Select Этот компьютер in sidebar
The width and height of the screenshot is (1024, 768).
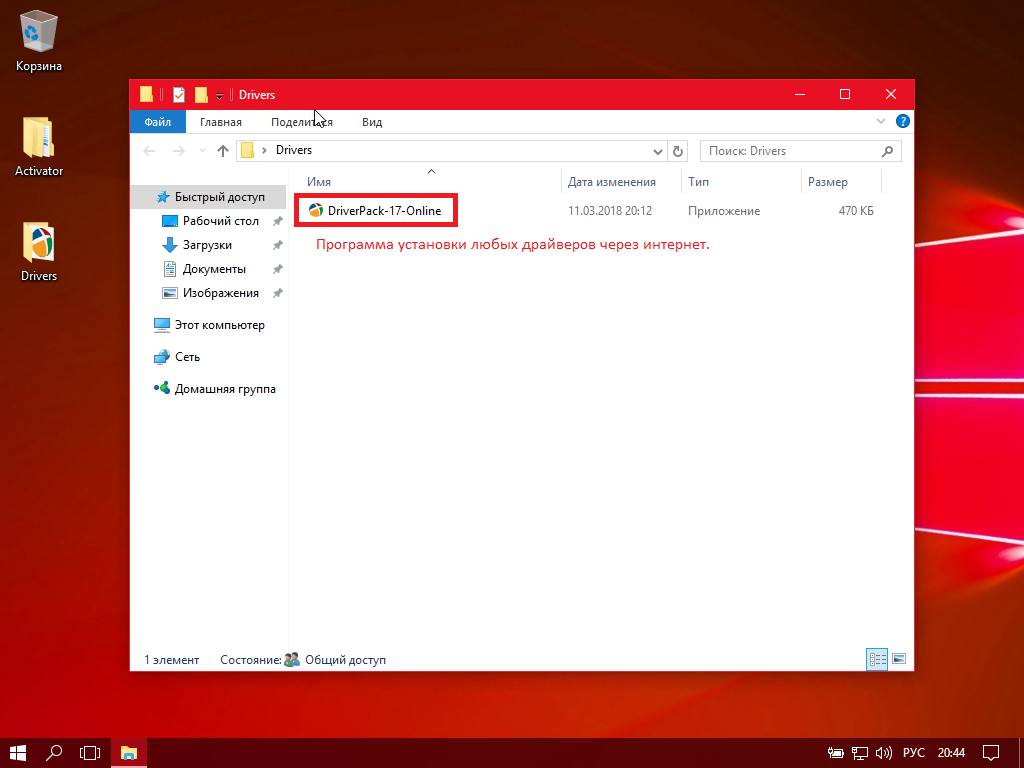tap(219, 325)
